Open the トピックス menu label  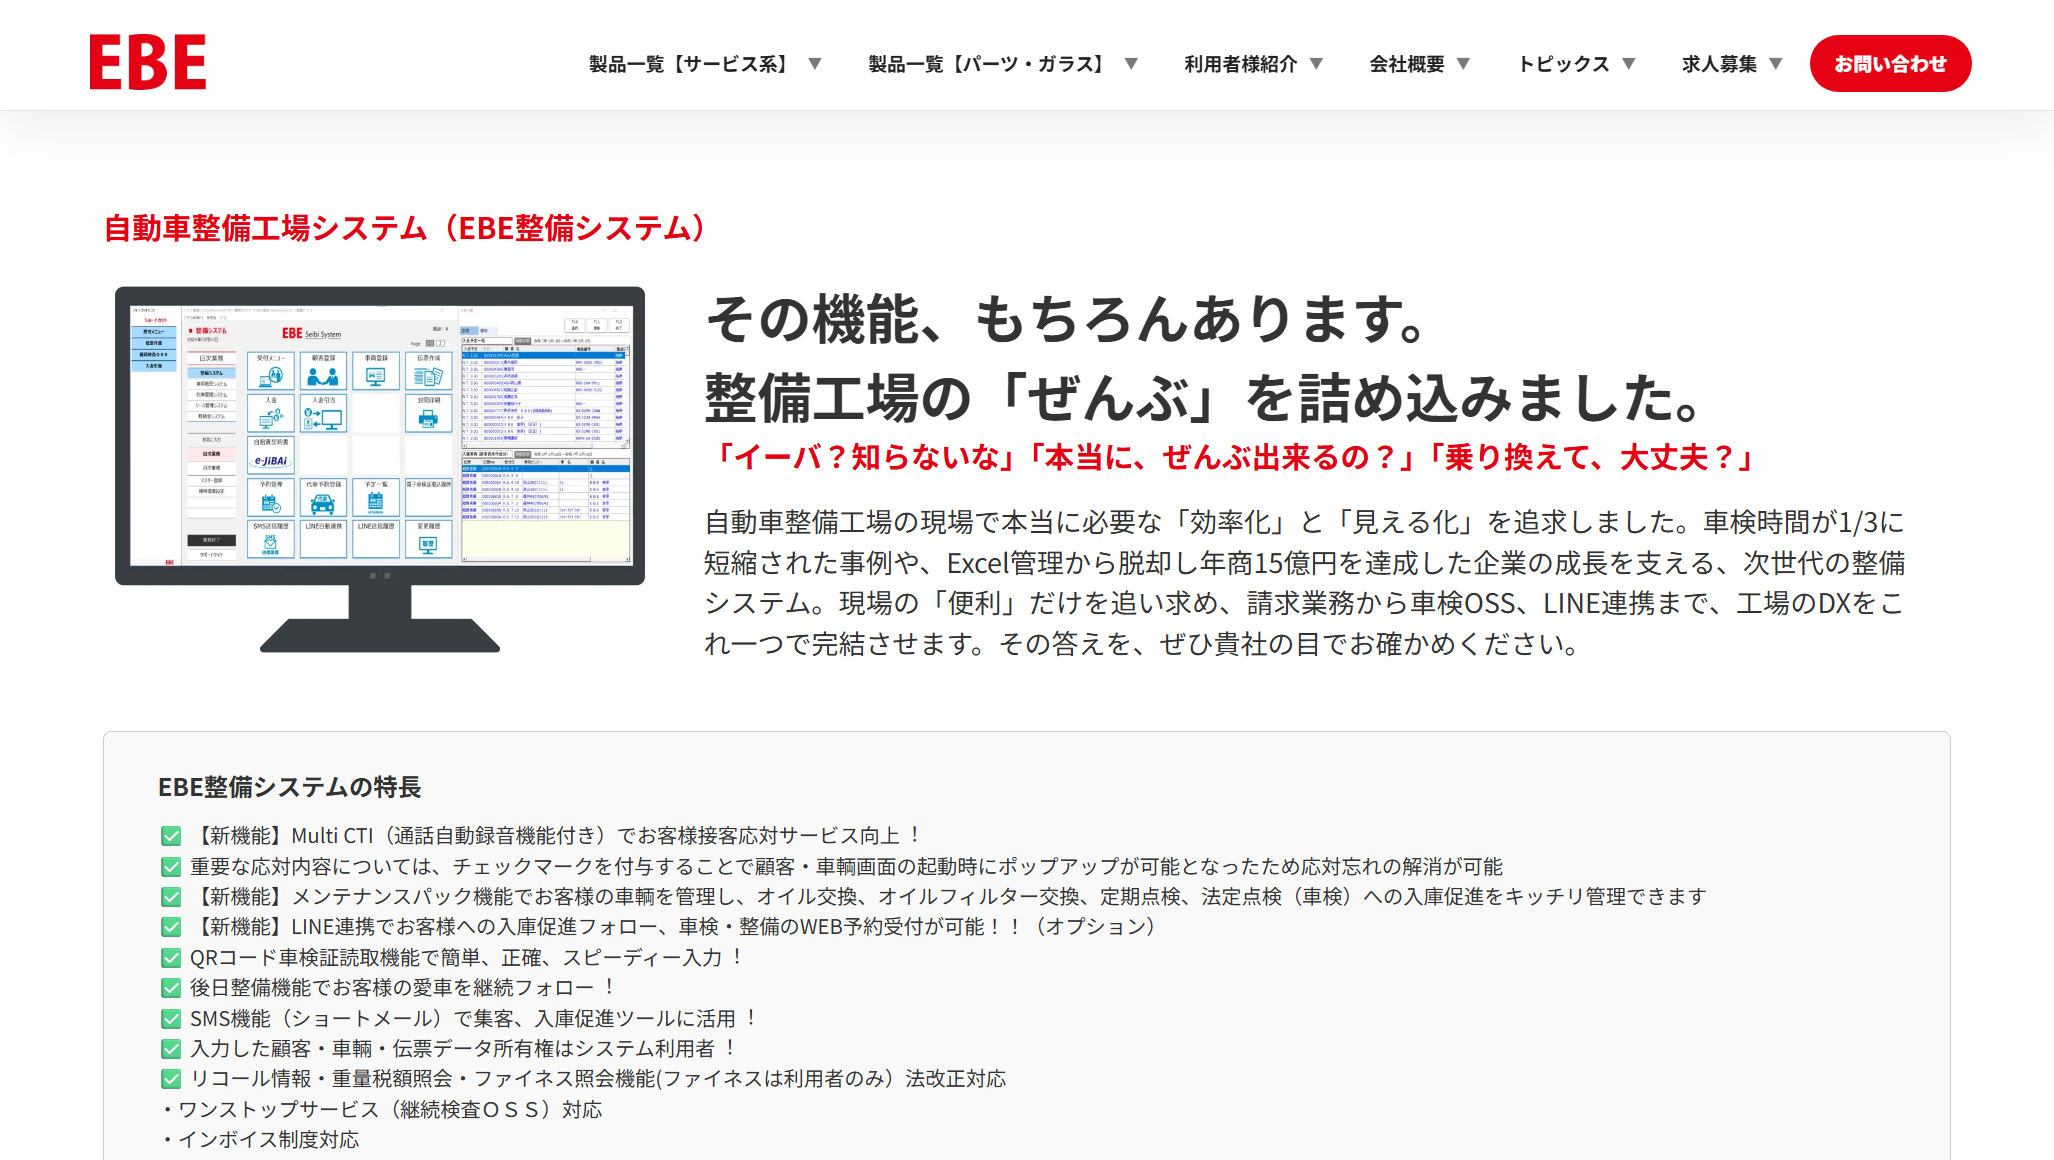pos(1564,64)
